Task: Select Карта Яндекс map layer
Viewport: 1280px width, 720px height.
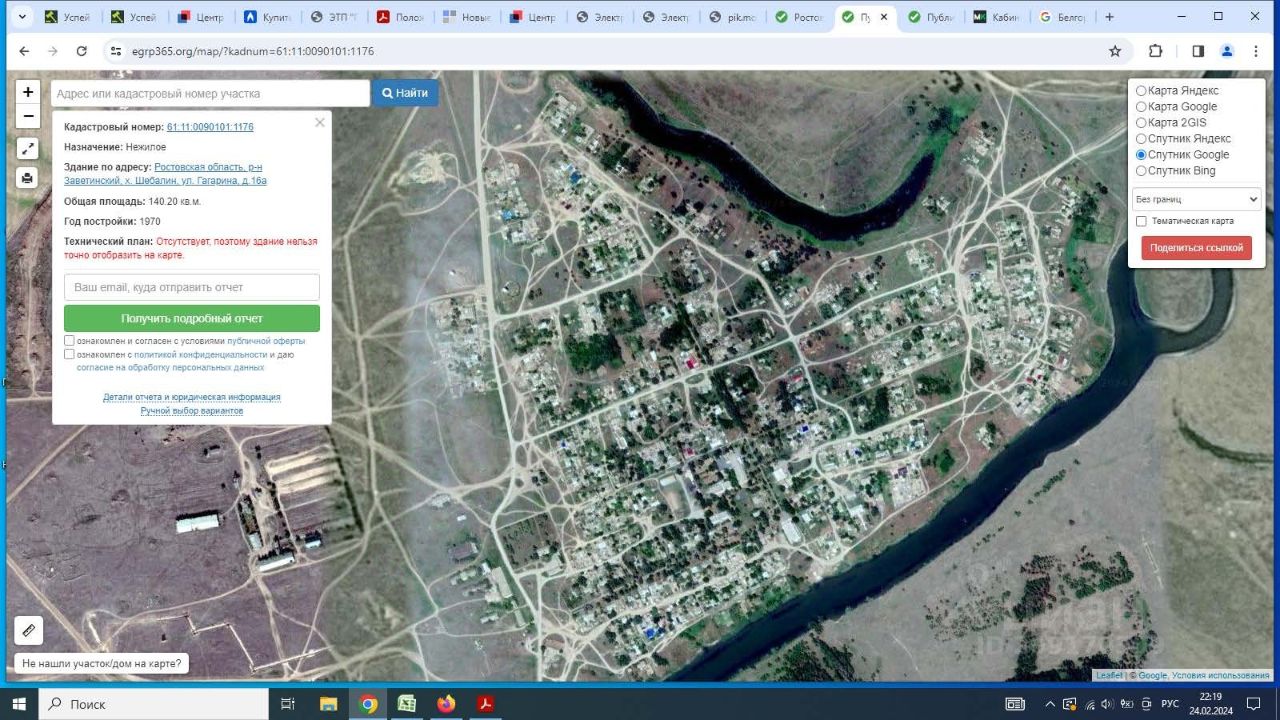Action: coord(1141,91)
